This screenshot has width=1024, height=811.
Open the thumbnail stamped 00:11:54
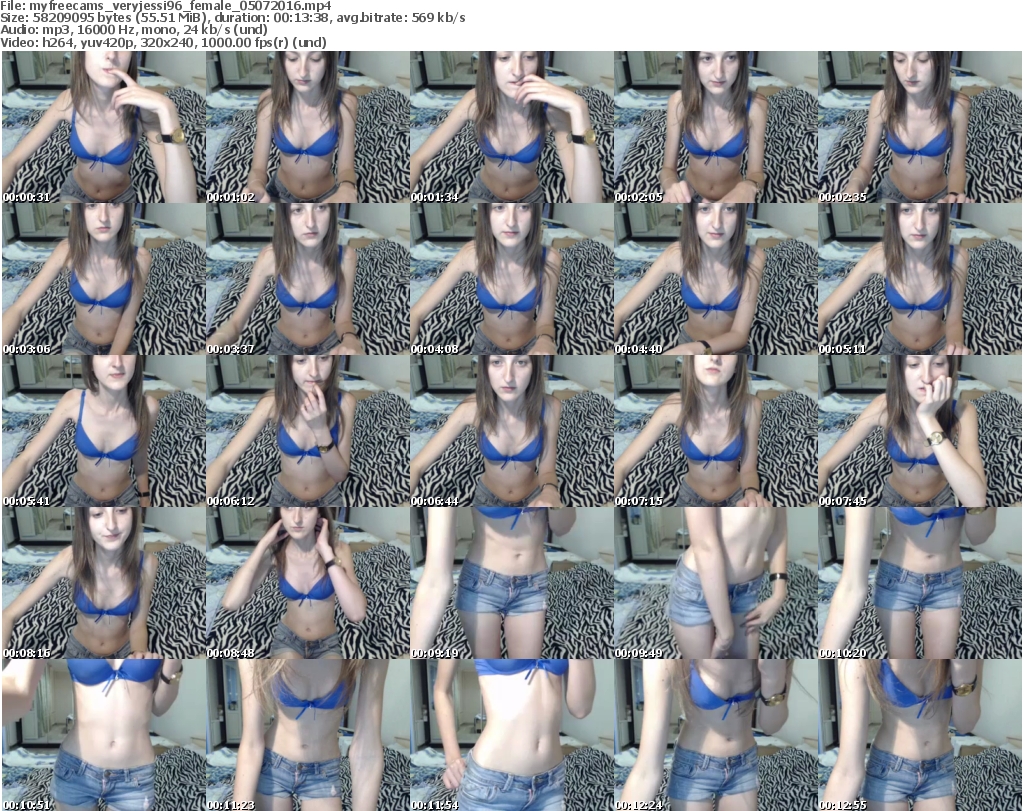[x=512, y=735]
